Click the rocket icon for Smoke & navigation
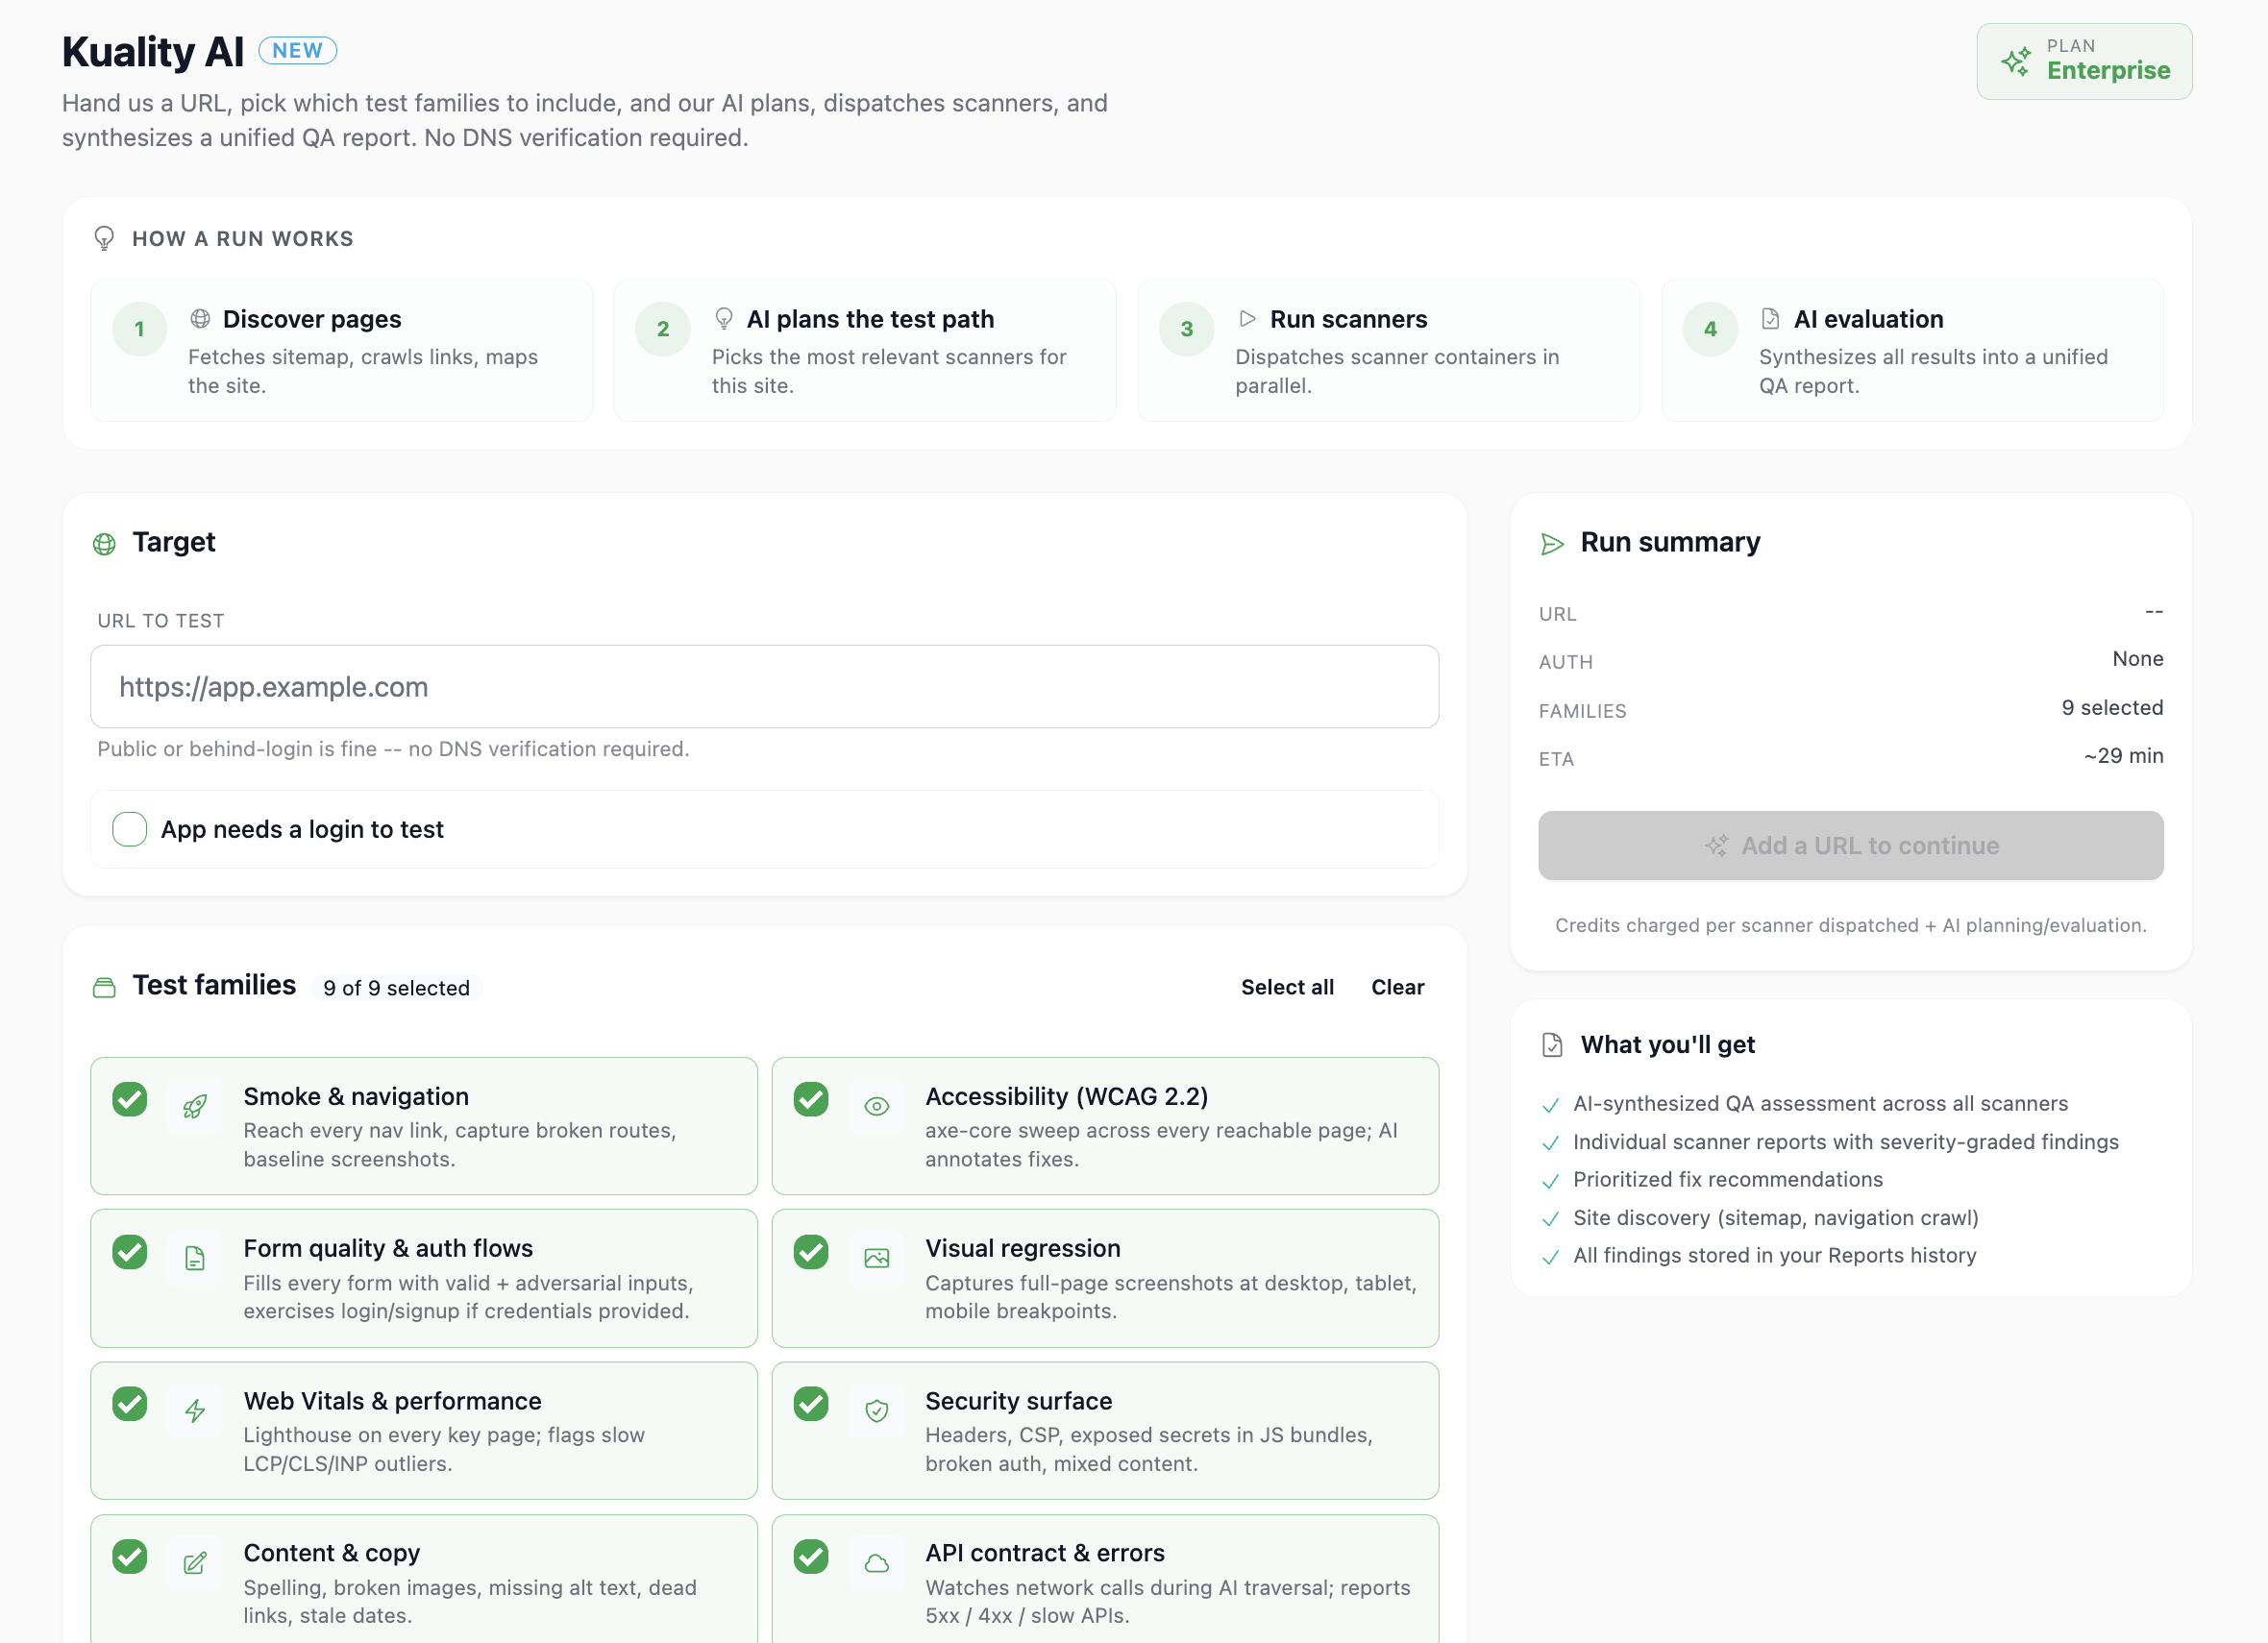Screen dimensions: 2268x1643 point(195,1106)
